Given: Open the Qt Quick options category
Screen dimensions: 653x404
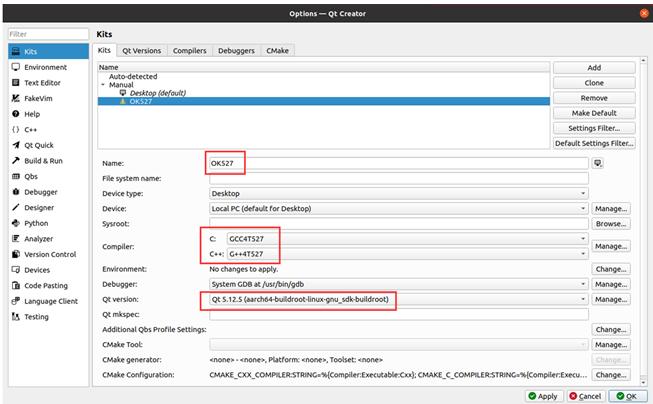Looking at the screenshot, I should point(48,145).
